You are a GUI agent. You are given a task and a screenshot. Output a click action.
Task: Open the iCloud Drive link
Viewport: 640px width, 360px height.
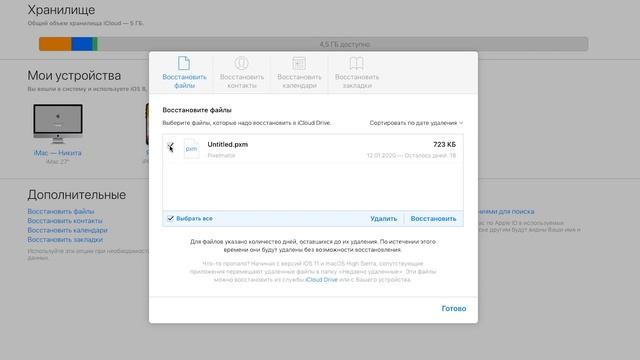[x=321, y=280]
